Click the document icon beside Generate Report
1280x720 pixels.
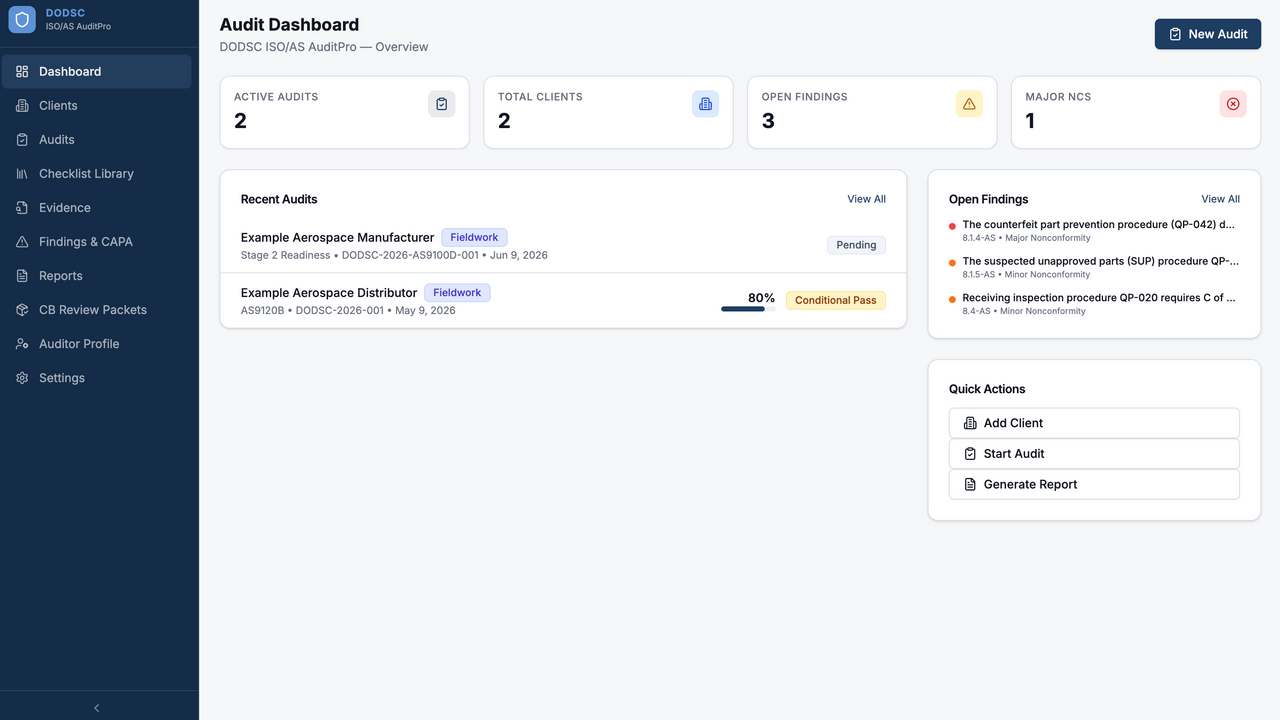(x=970, y=485)
